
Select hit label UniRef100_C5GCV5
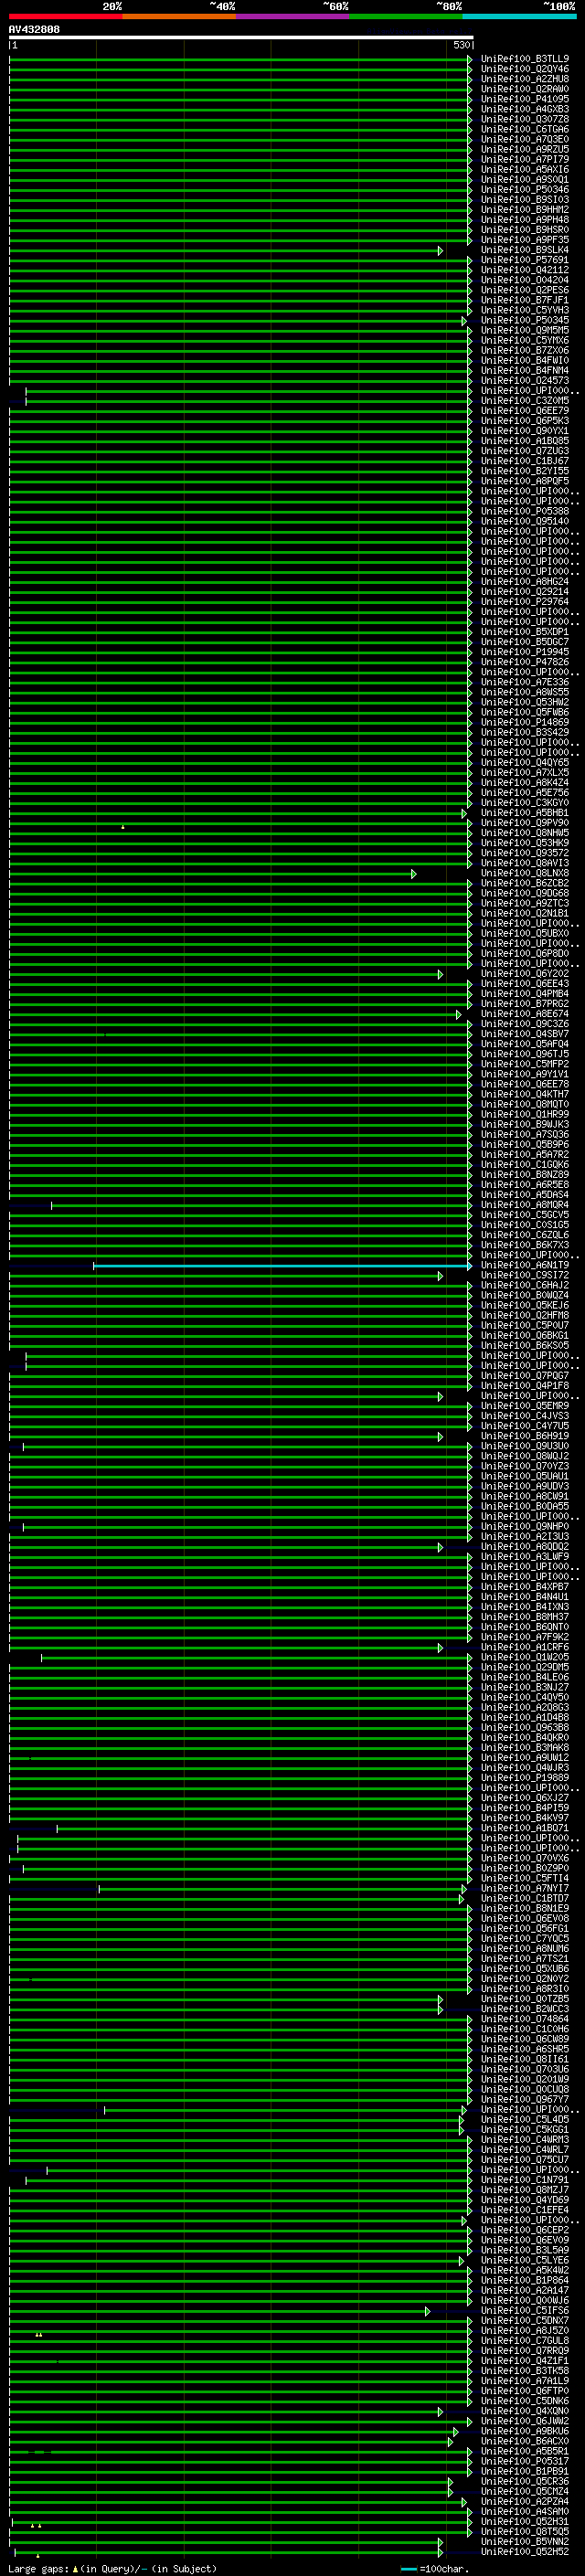(x=525, y=1215)
